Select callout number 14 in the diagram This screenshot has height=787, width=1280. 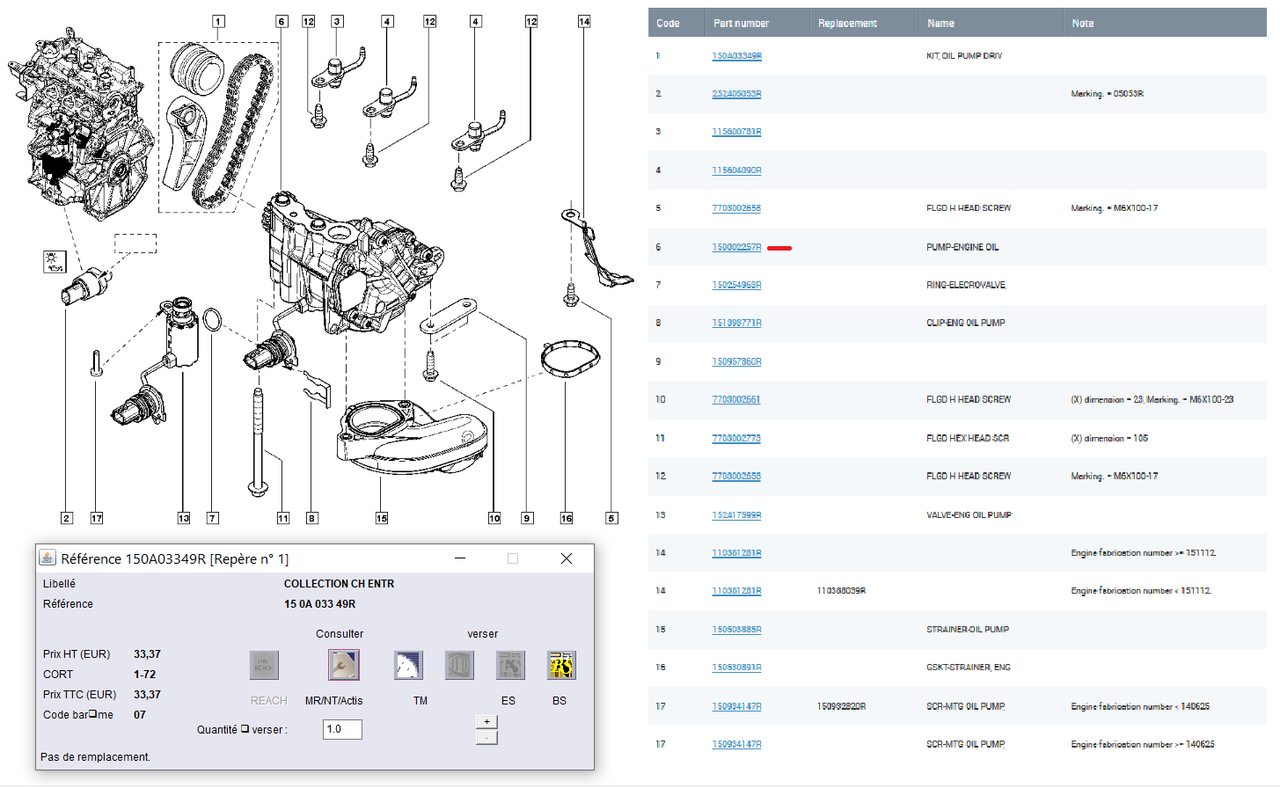pos(584,20)
